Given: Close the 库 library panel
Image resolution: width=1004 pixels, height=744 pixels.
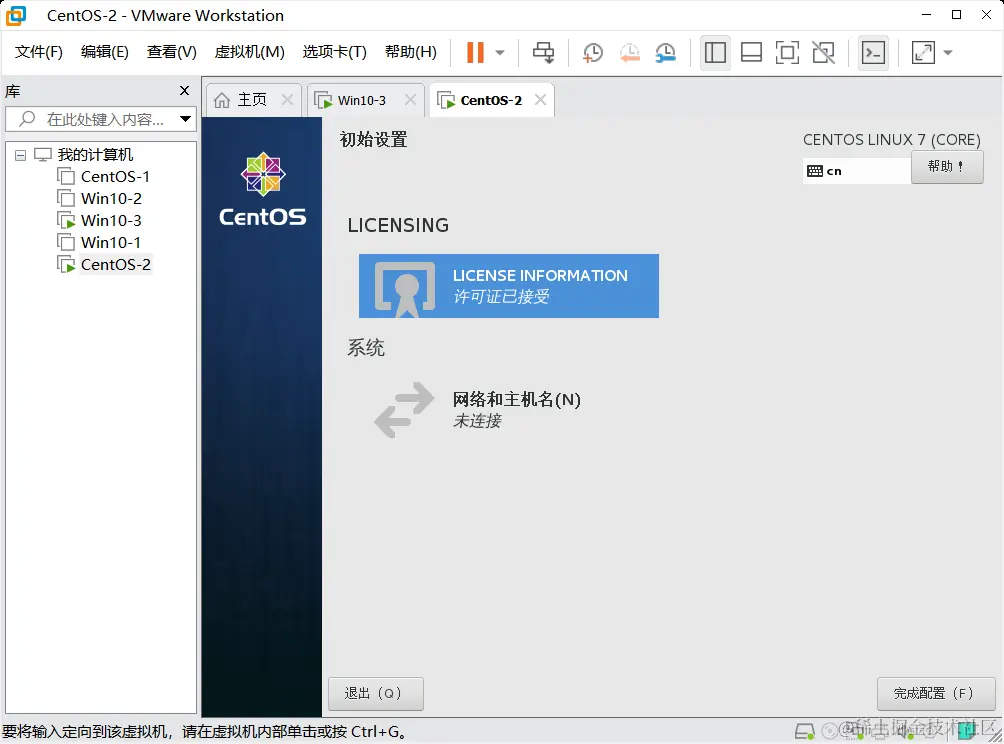Looking at the screenshot, I should (184, 90).
